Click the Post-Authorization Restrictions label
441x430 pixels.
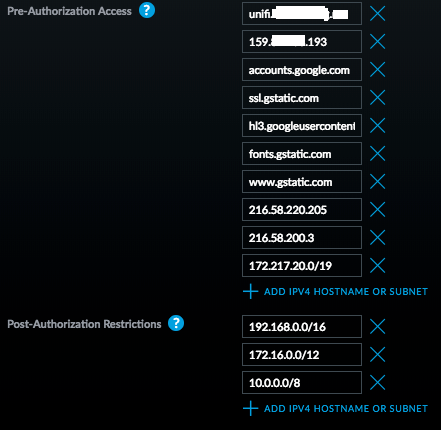pyautogui.click(x=84, y=324)
